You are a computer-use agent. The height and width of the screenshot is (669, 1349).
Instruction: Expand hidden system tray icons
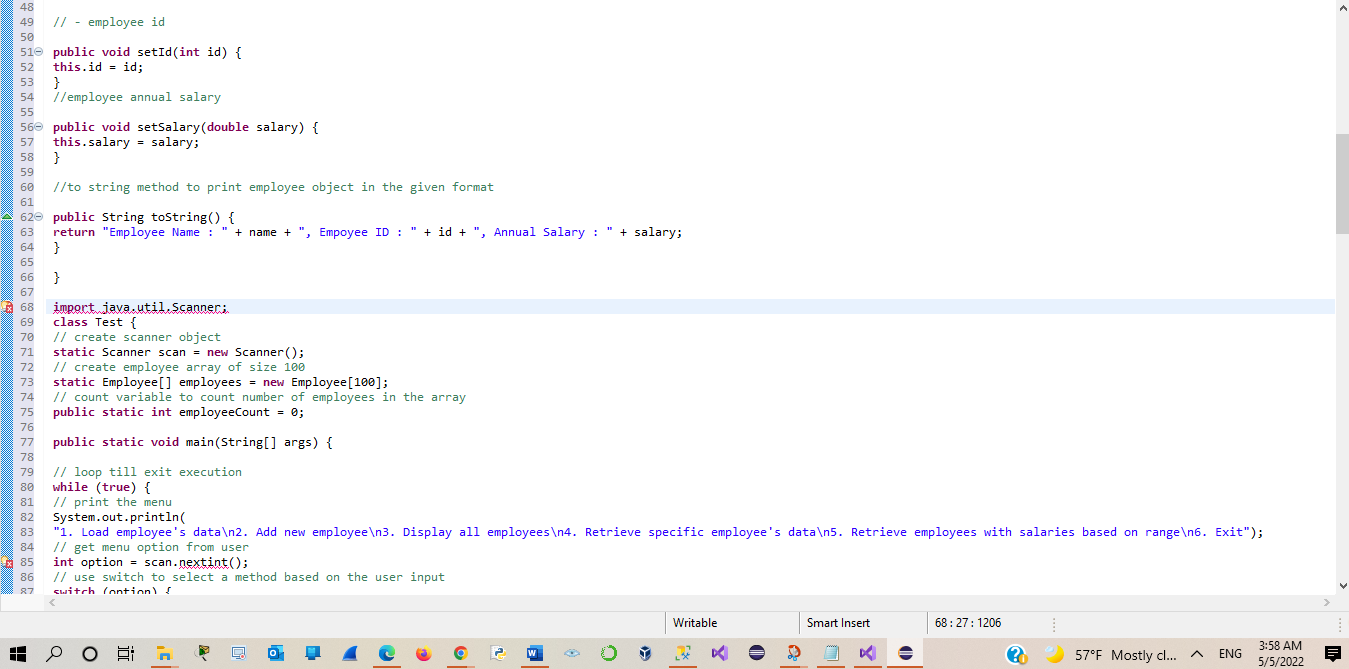1197,653
